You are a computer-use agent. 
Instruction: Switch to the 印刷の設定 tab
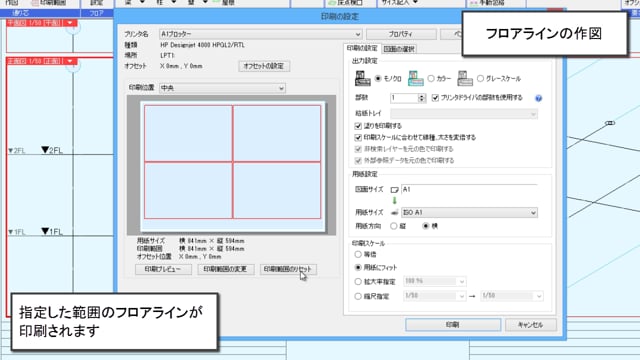click(x=362, y=48)
